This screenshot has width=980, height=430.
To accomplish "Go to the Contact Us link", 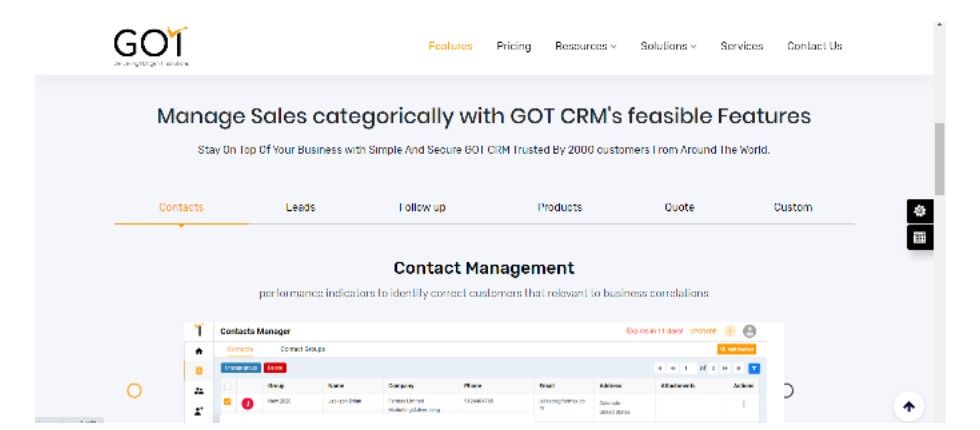I will [x=814, y=46].
